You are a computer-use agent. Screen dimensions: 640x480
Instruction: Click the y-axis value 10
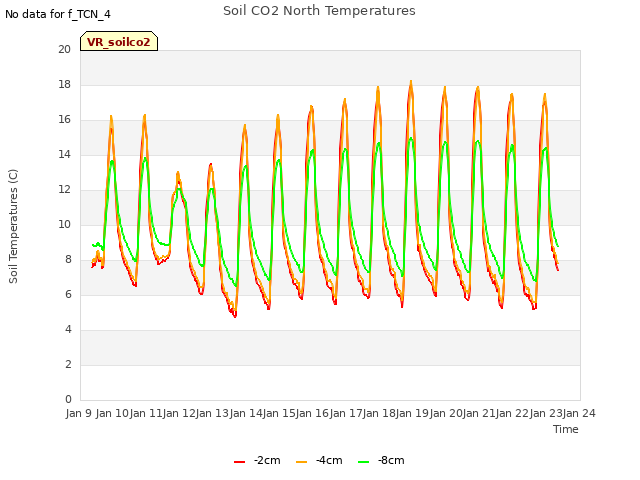pyautogui.click(x=64, y=224)
